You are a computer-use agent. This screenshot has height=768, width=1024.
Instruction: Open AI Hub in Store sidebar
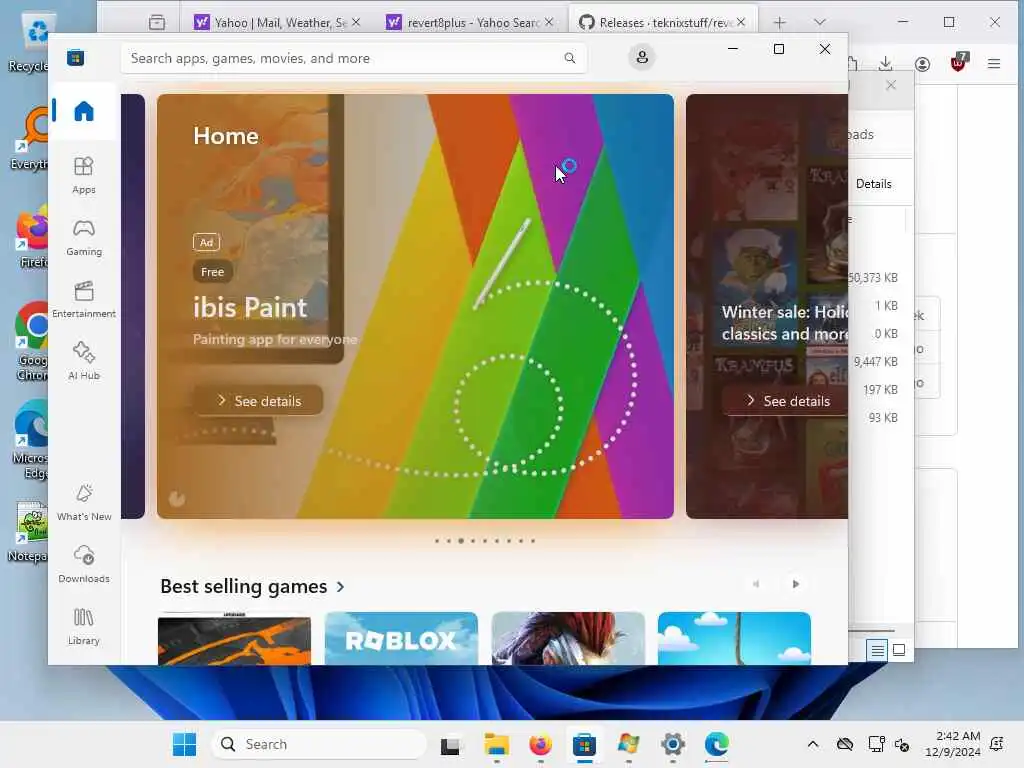tap(84, 361)
